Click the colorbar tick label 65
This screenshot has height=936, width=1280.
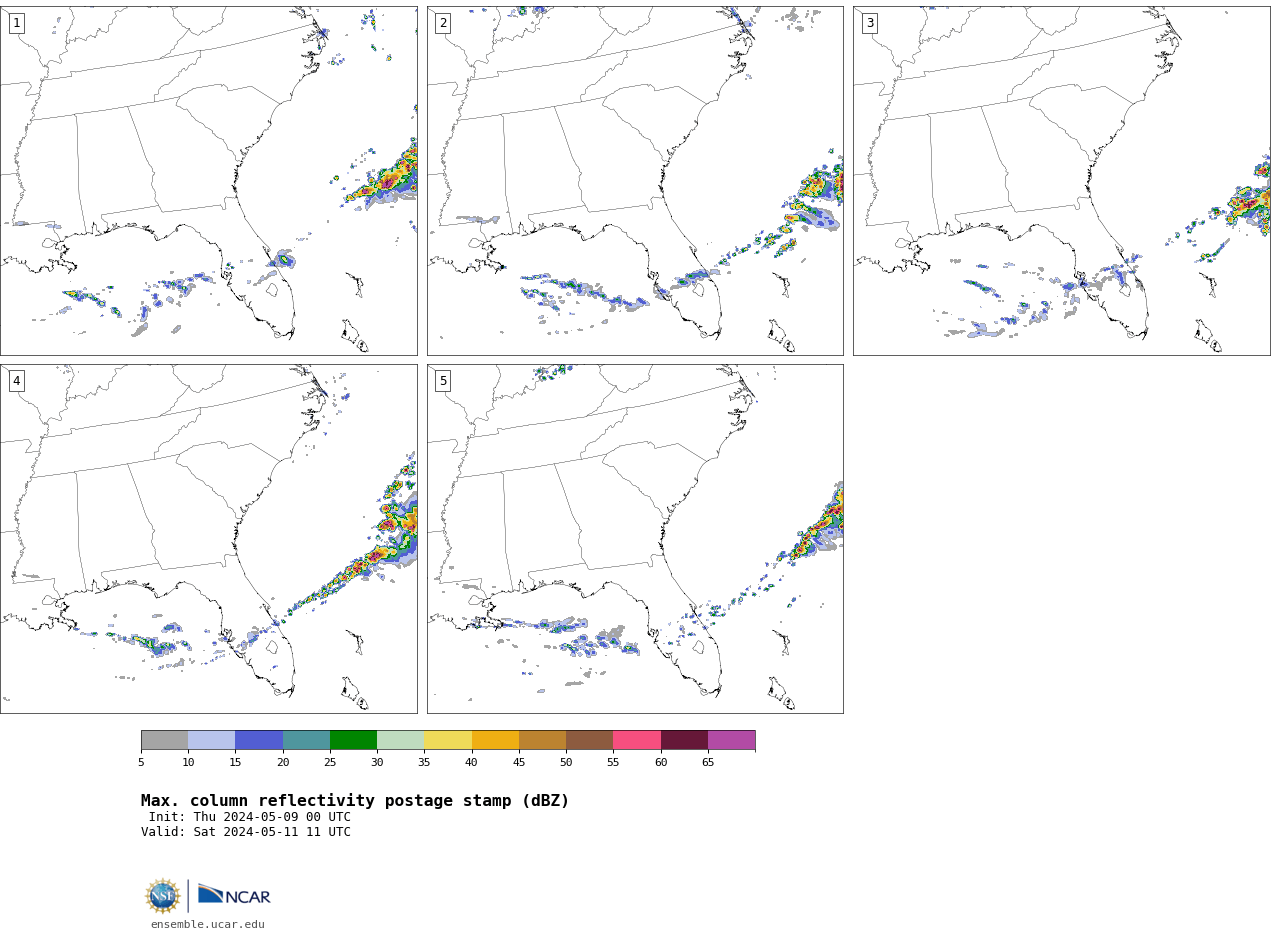(708, 763)
